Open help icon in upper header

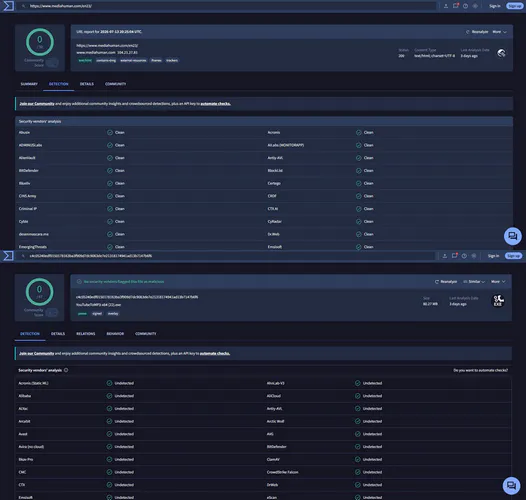pyautogui.click(x=465, y=6)
